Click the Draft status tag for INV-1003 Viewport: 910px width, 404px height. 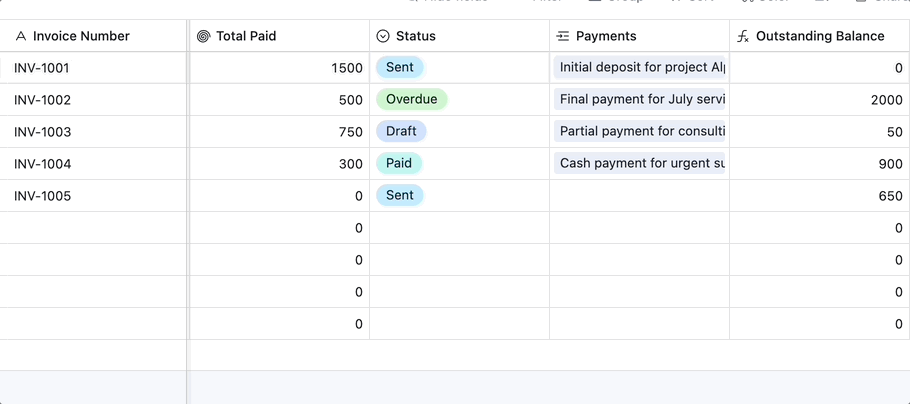click(x=401, y=132)
